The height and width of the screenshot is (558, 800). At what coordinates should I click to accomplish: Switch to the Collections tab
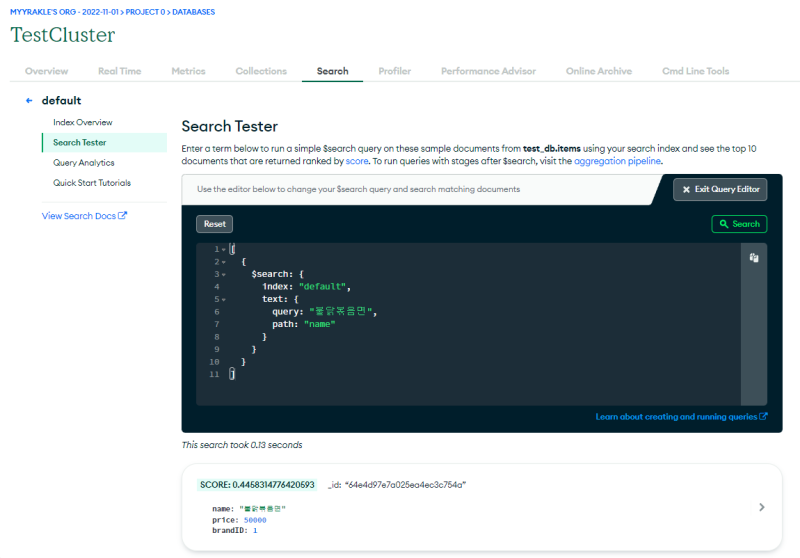[261, 72]
